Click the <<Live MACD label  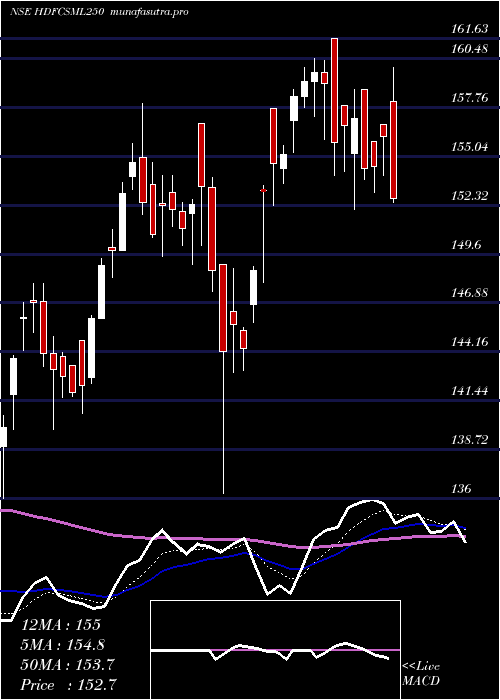(421, 673)
